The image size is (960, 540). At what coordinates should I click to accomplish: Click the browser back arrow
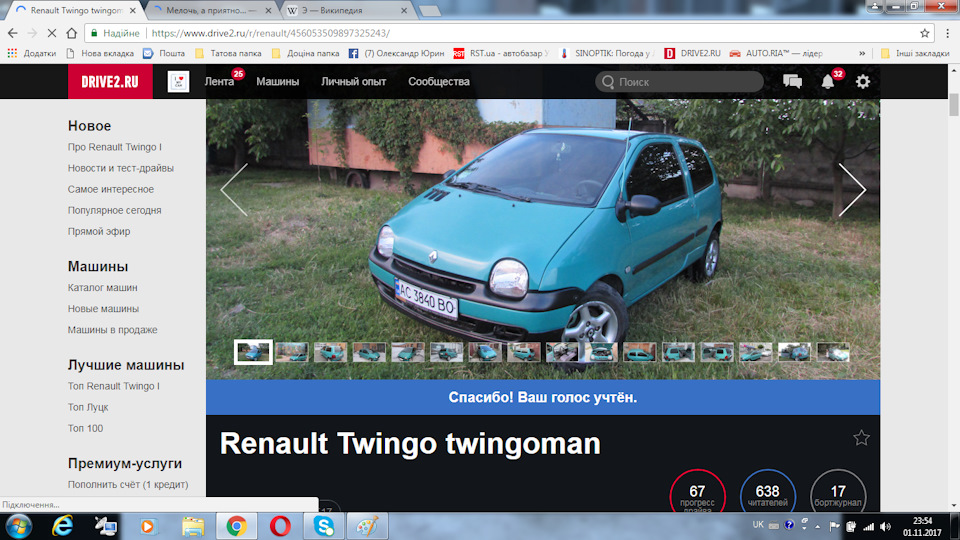click(13, 33)
